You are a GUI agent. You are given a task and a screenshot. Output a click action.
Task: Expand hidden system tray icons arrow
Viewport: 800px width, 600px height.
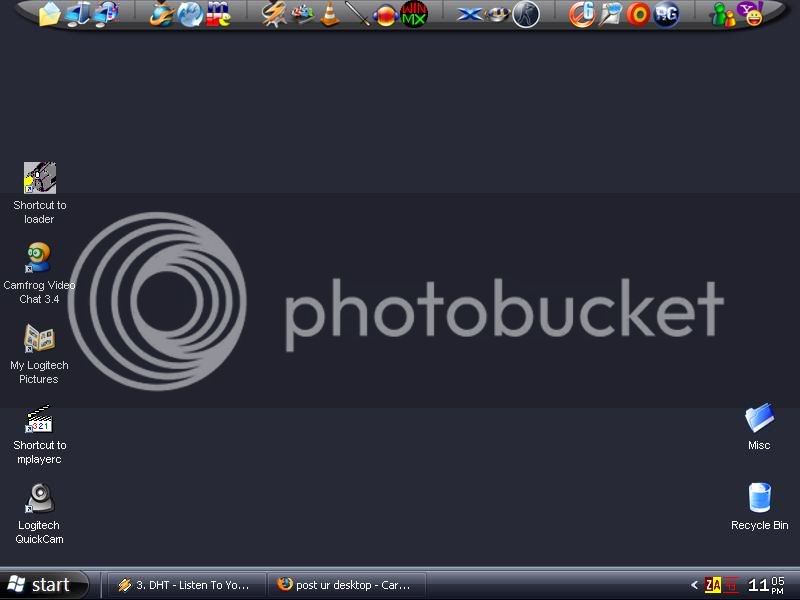(694, 585)
